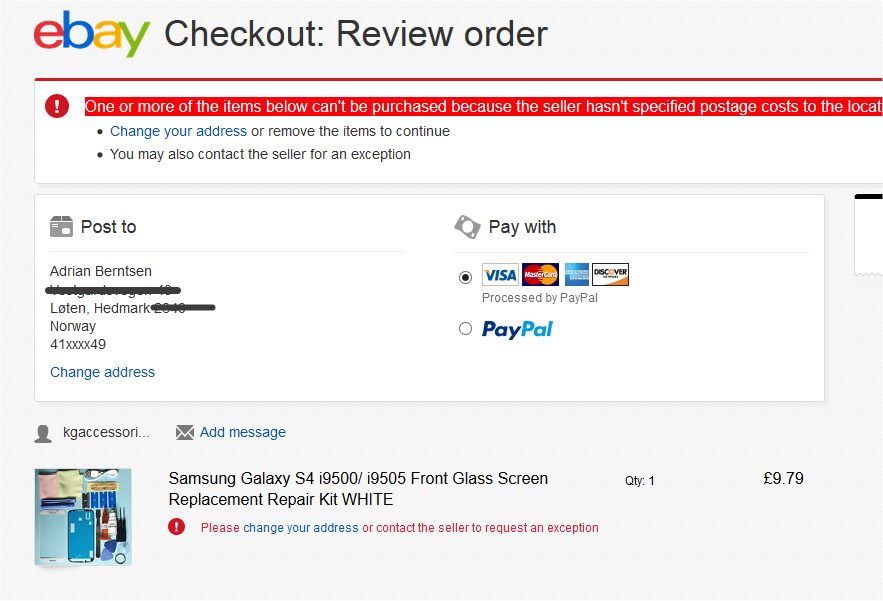Image resolution: width=883 pixels, height=601 pixels.
Task: Open Change your address link in error banner
Action: (178, 131)
